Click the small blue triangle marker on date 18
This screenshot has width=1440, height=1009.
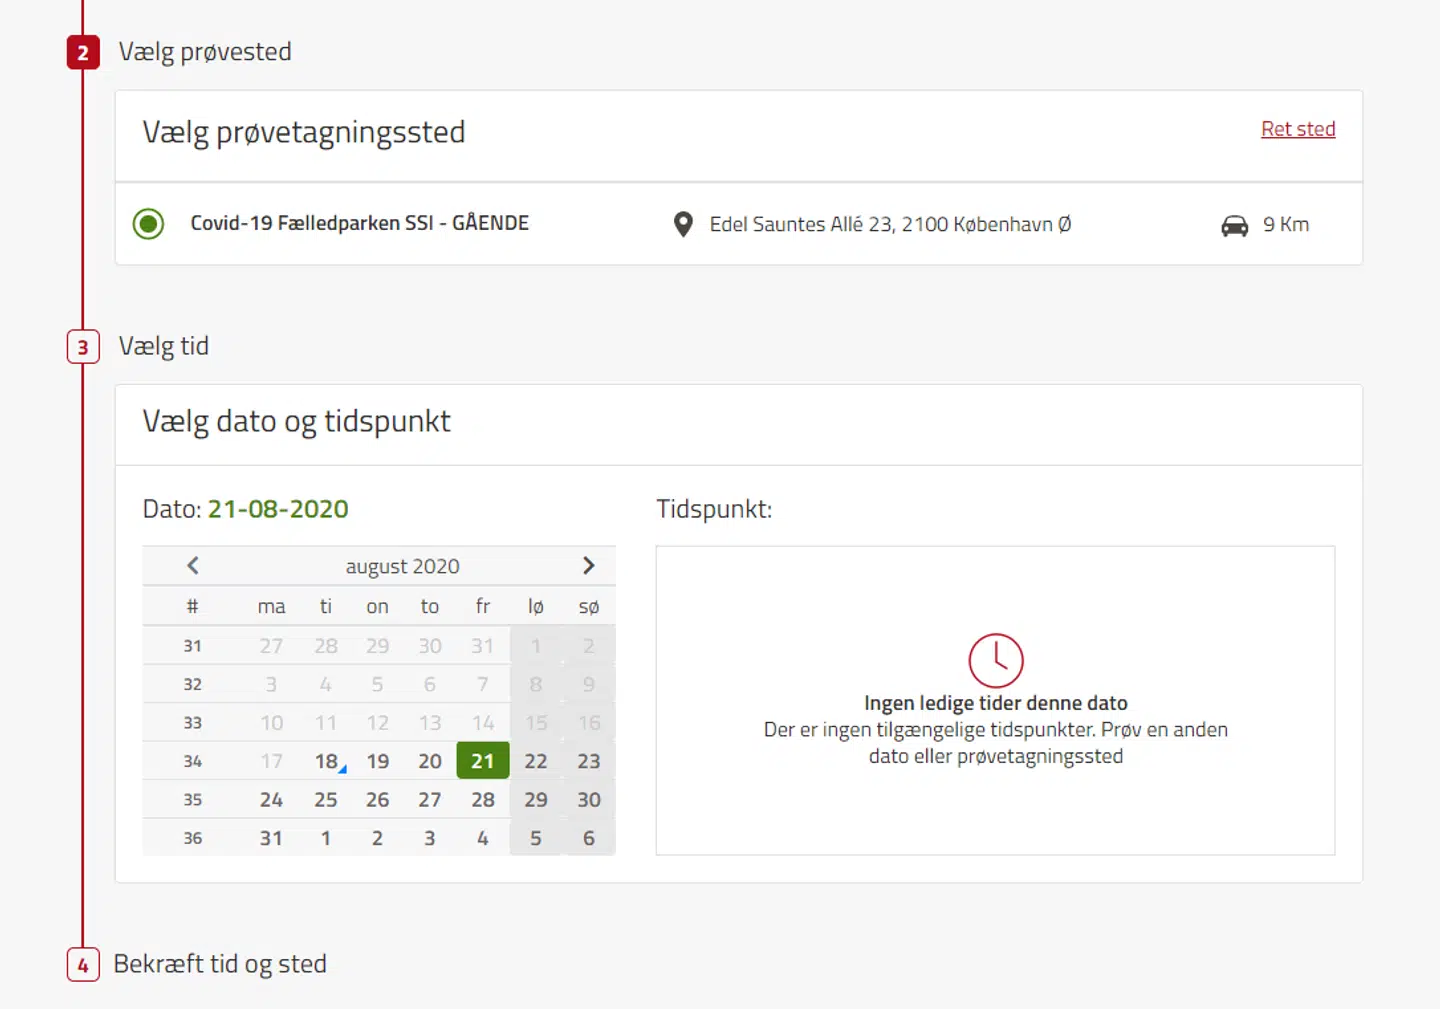pos(341,769)
